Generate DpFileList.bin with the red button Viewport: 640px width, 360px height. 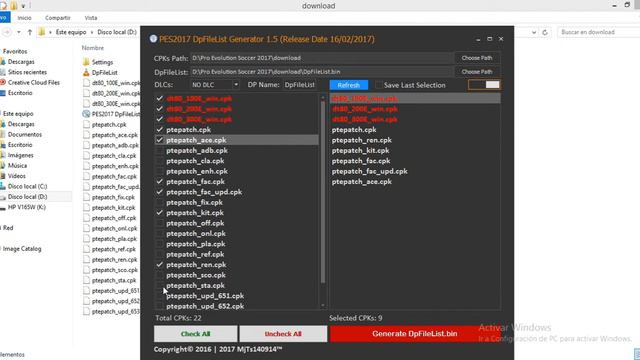pyautogui.click(x=415, y=333)
